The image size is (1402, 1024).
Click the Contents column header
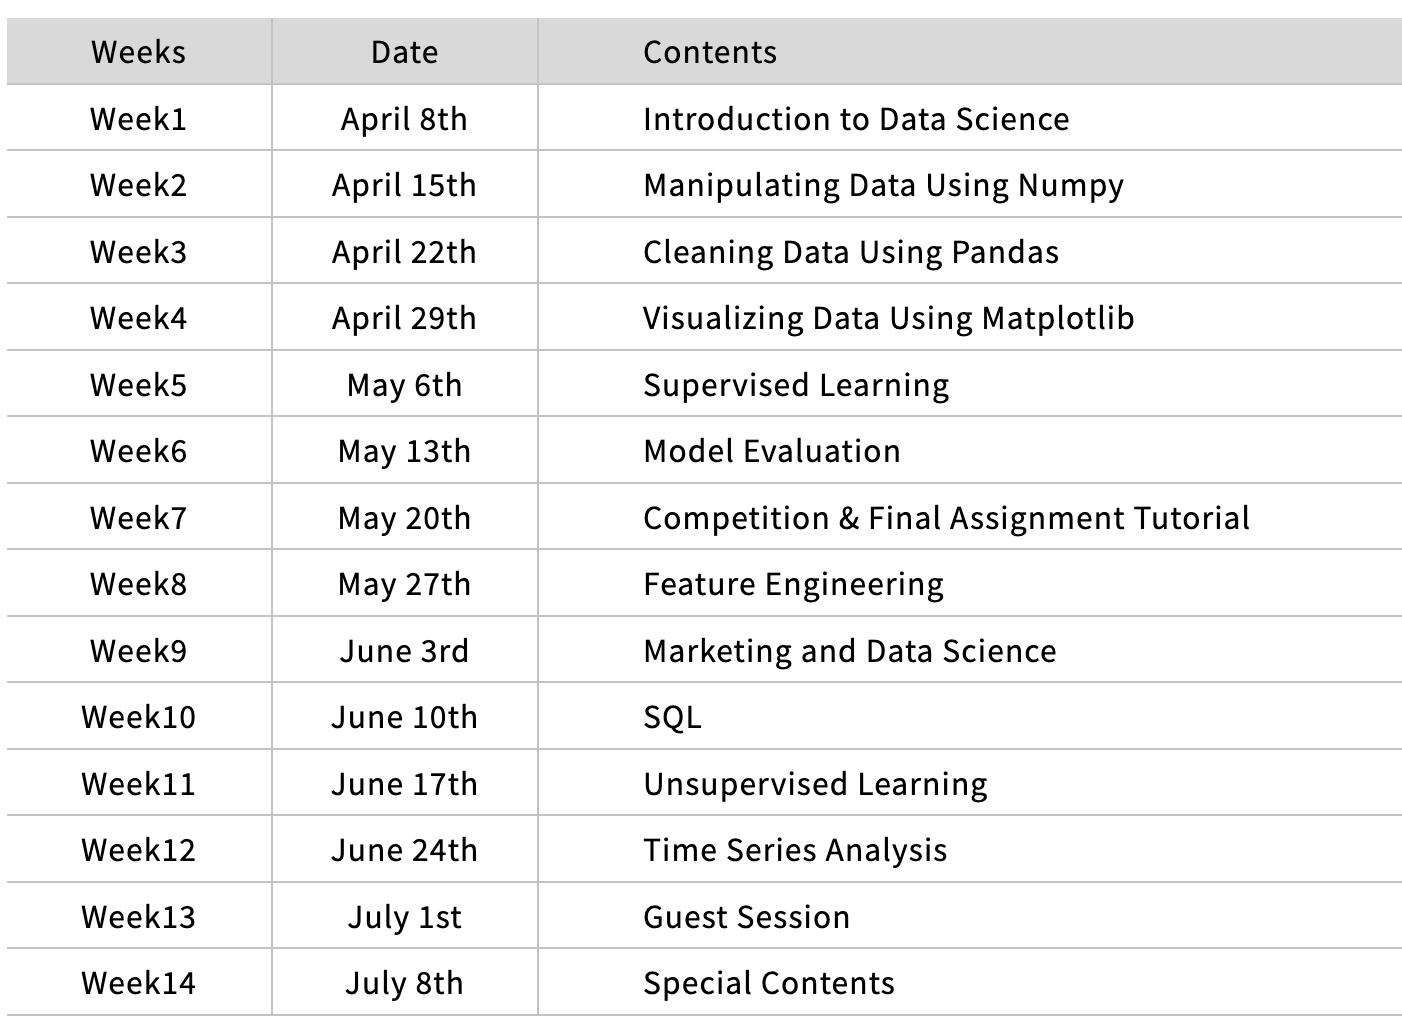[x=709, y=52]
